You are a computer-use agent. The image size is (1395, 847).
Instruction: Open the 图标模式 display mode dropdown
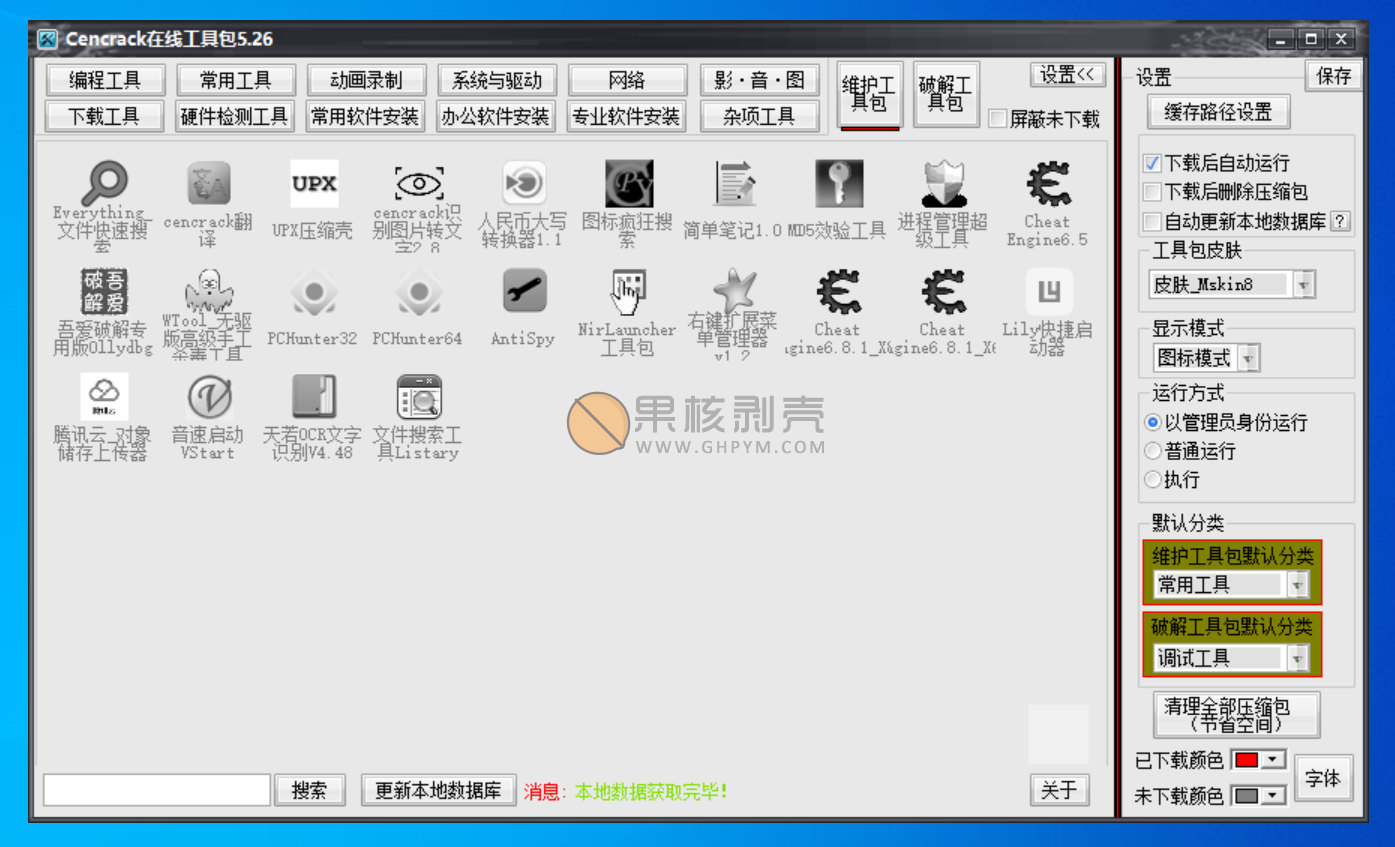click(x=1248, y=357)
